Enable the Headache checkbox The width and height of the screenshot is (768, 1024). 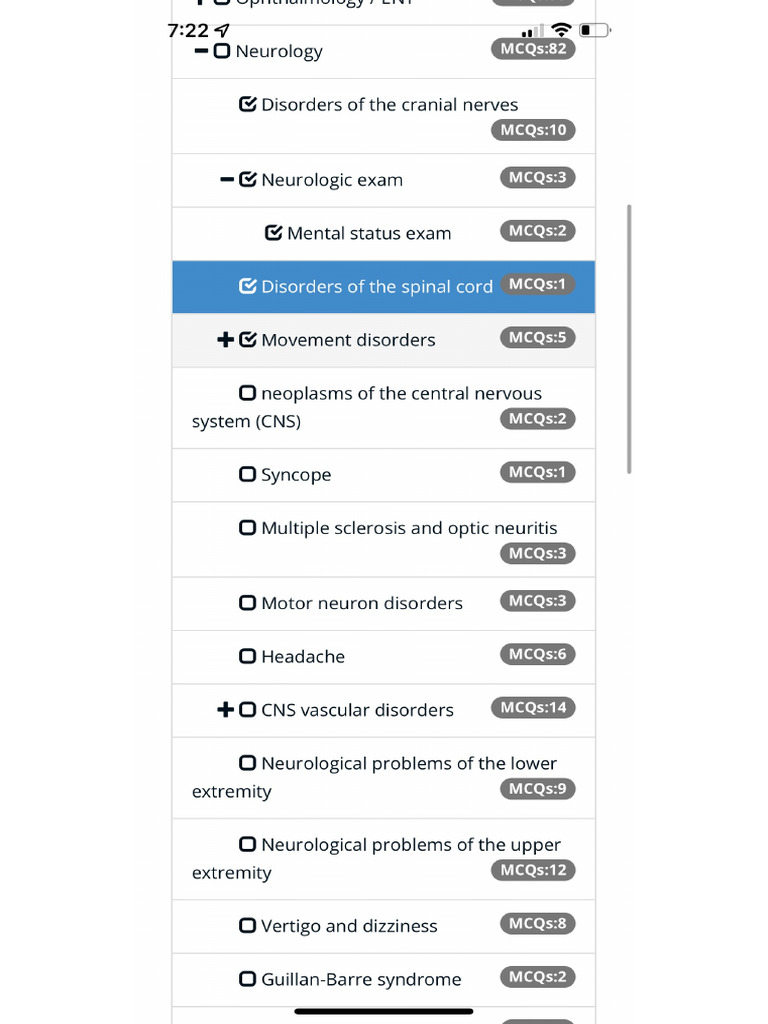(x=248, y=657)
